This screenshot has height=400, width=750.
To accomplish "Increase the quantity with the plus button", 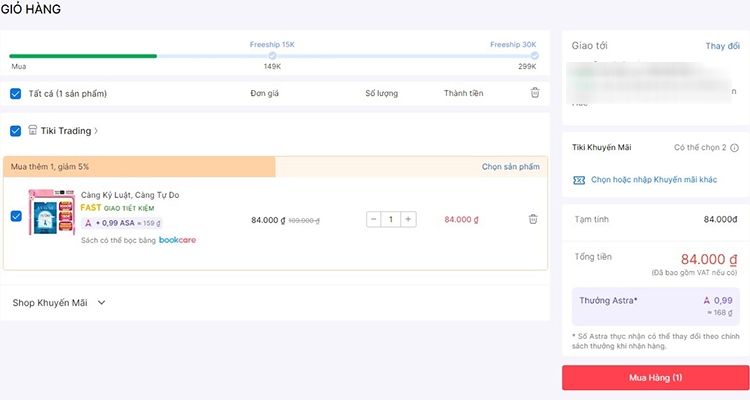I will [408, 219].
